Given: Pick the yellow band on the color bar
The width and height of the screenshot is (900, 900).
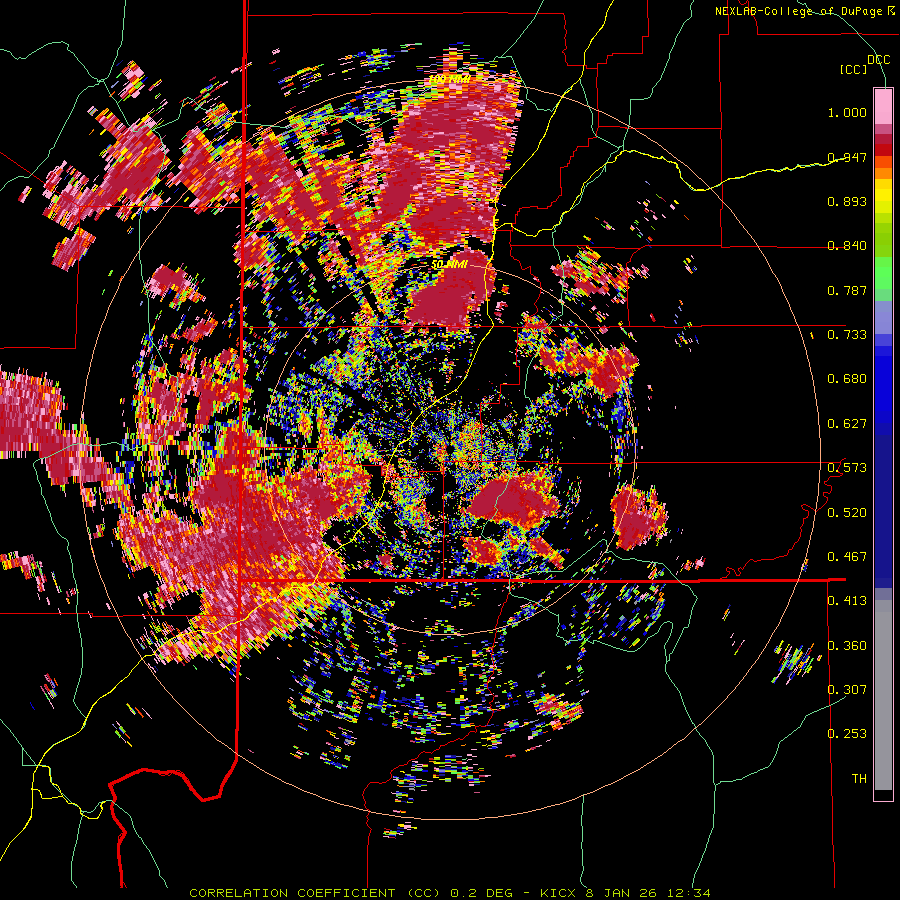Looking at the screenshot, I should [883, 196].
